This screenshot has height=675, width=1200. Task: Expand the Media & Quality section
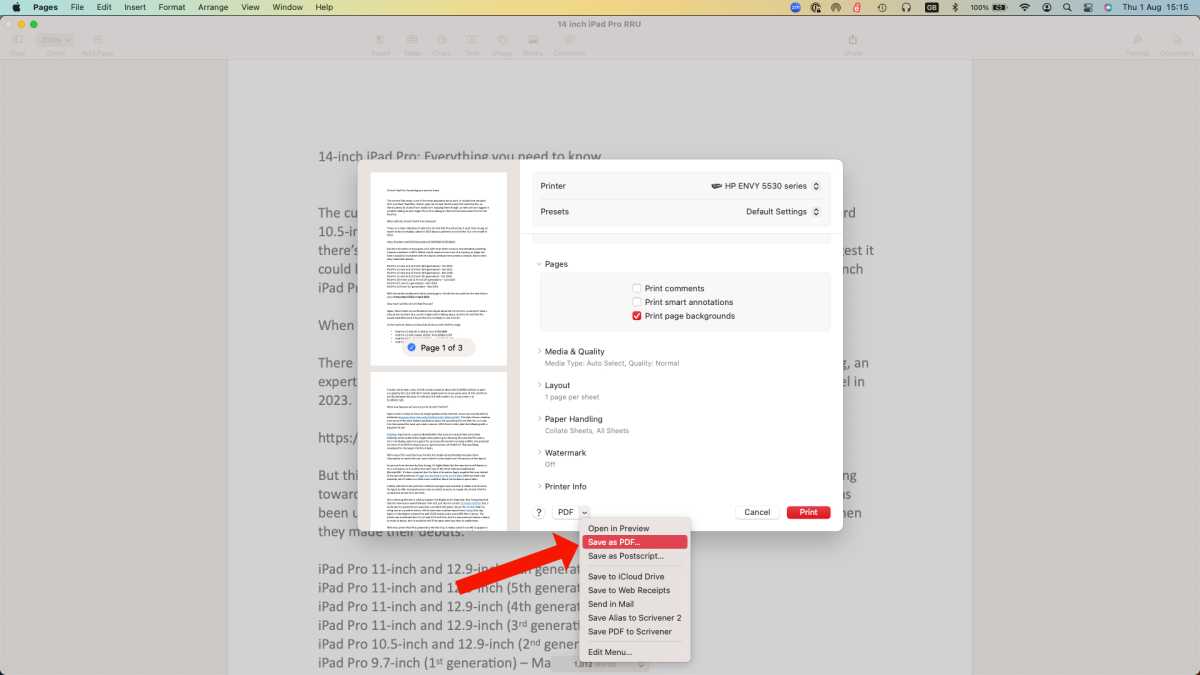(x=539, y=351)
